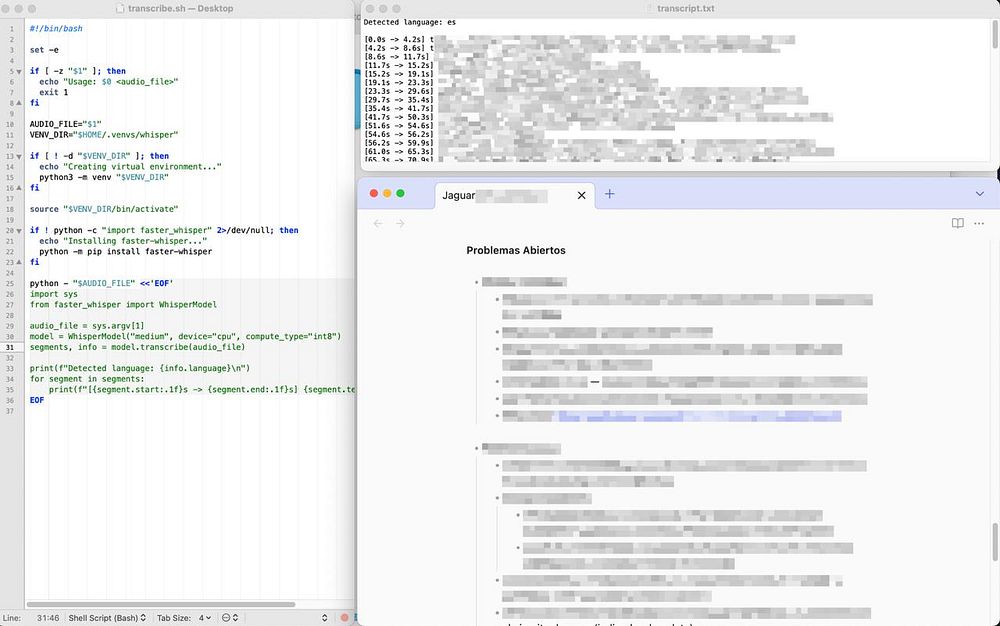The image size is (1000, 626).
Task: Toggle the reader view book icon
Action: [x=957, y=223]
